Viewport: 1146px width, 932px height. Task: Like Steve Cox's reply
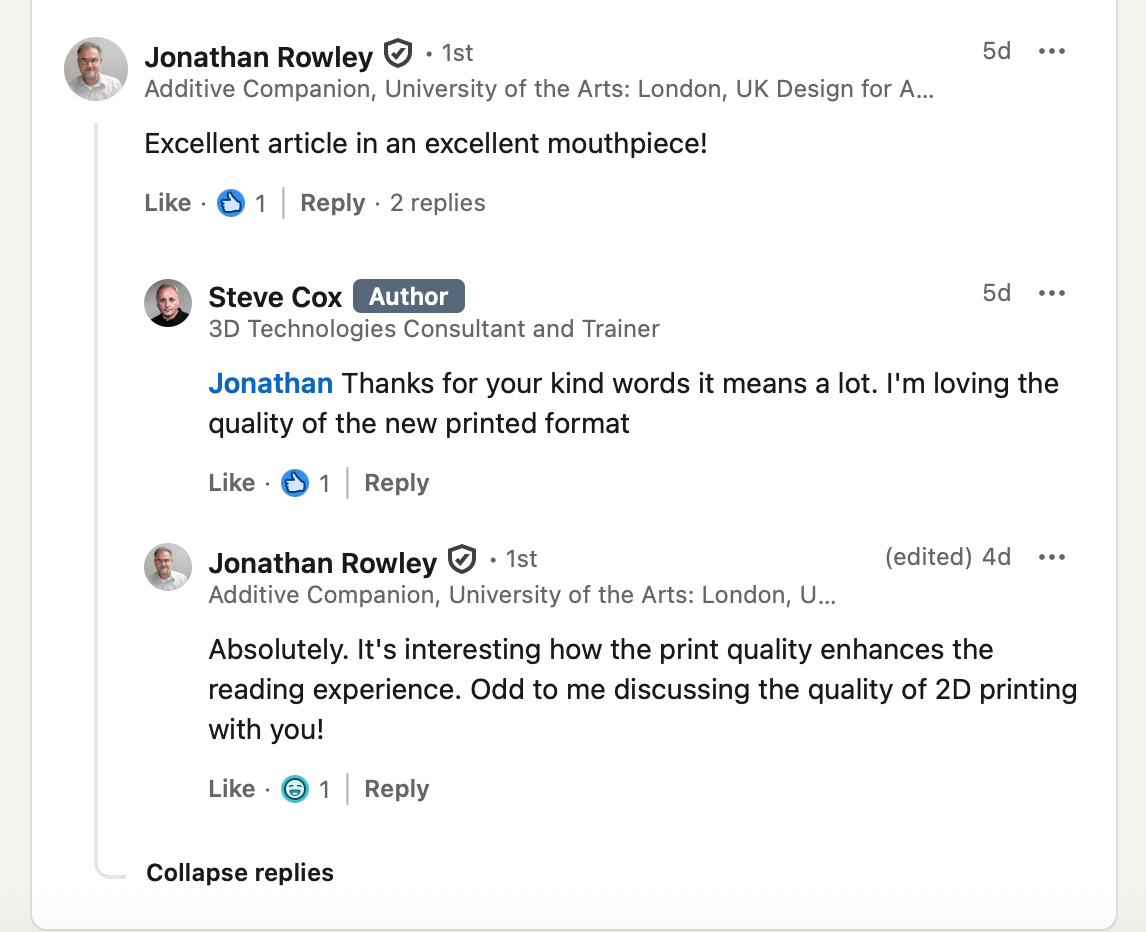point(231,483)
